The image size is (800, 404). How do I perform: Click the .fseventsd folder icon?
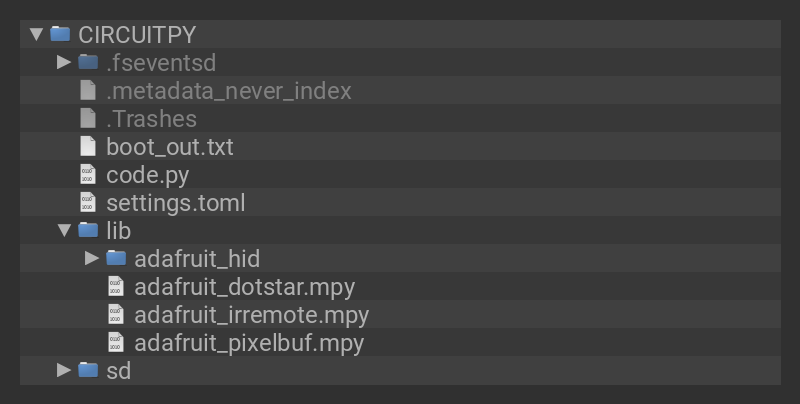tap(88, 62)
